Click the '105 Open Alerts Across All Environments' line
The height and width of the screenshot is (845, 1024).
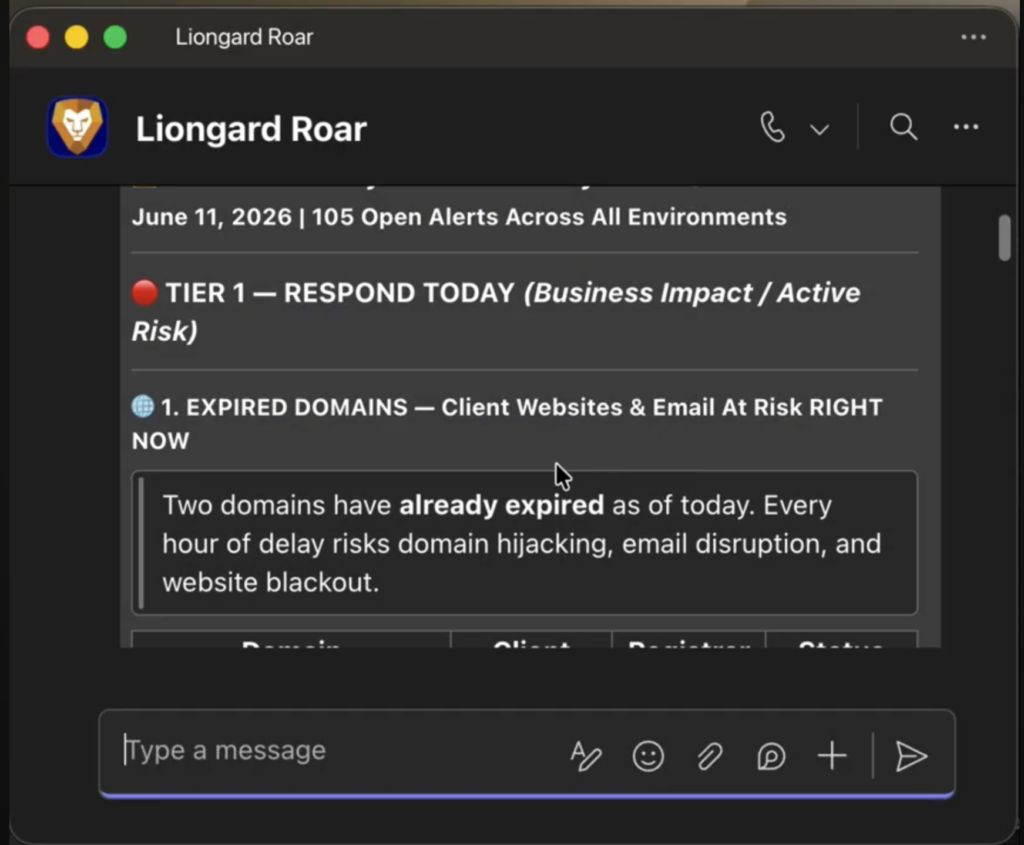click(549, 217)
